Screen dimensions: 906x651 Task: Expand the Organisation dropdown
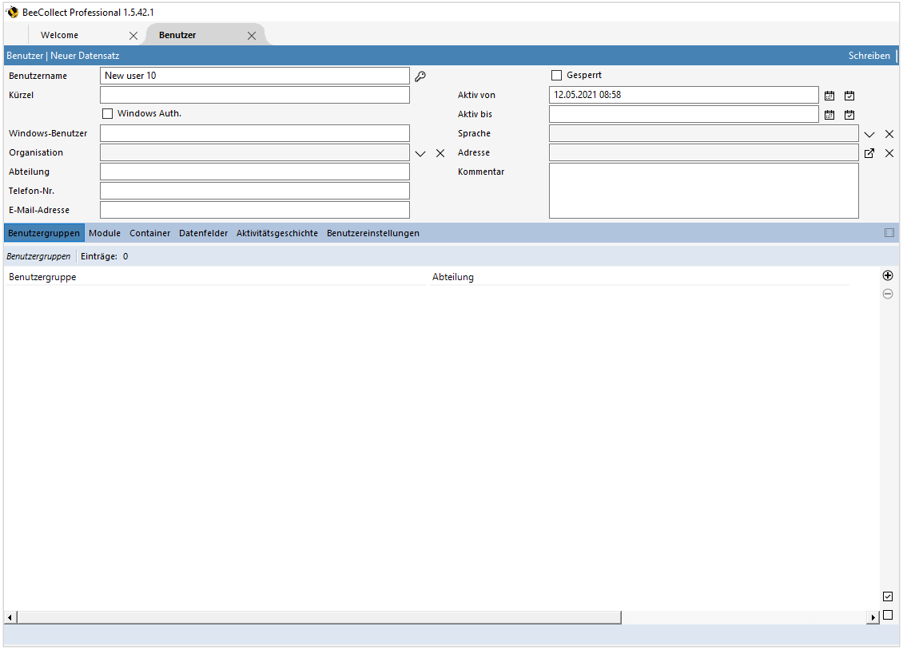[420, 153]
